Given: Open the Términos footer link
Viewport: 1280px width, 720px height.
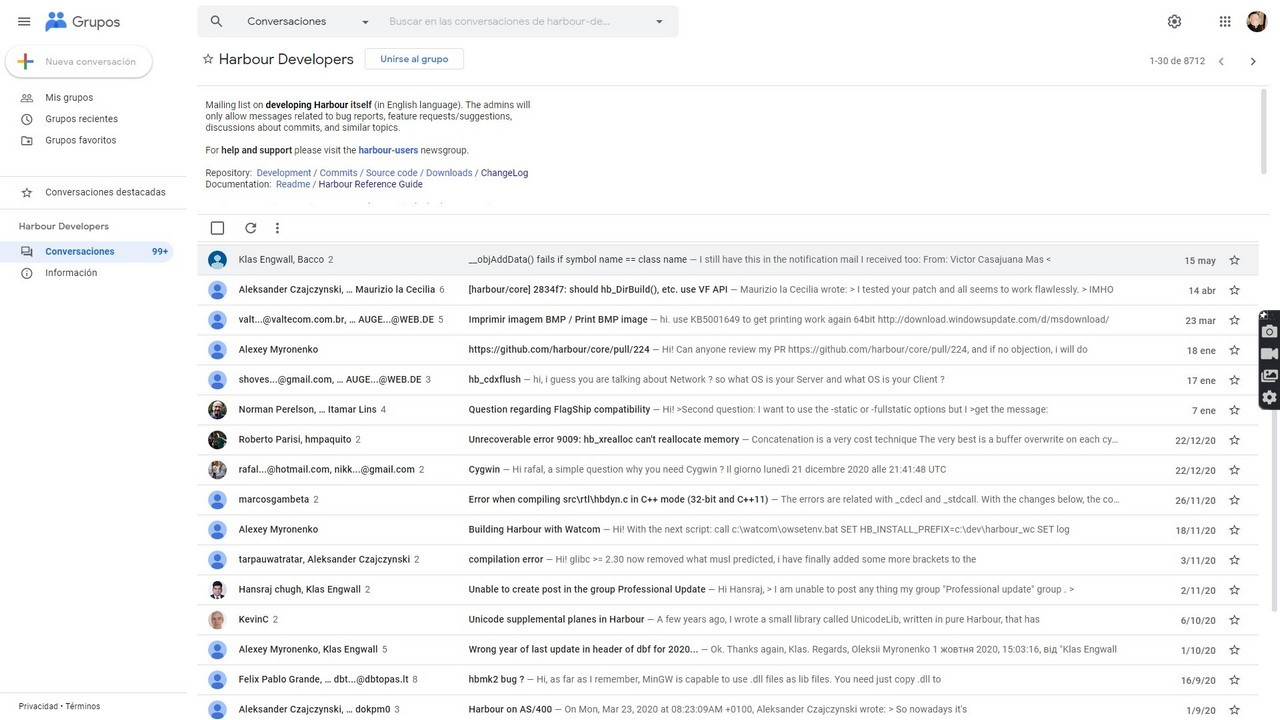Looking at the screenshot, I should 83,706.
